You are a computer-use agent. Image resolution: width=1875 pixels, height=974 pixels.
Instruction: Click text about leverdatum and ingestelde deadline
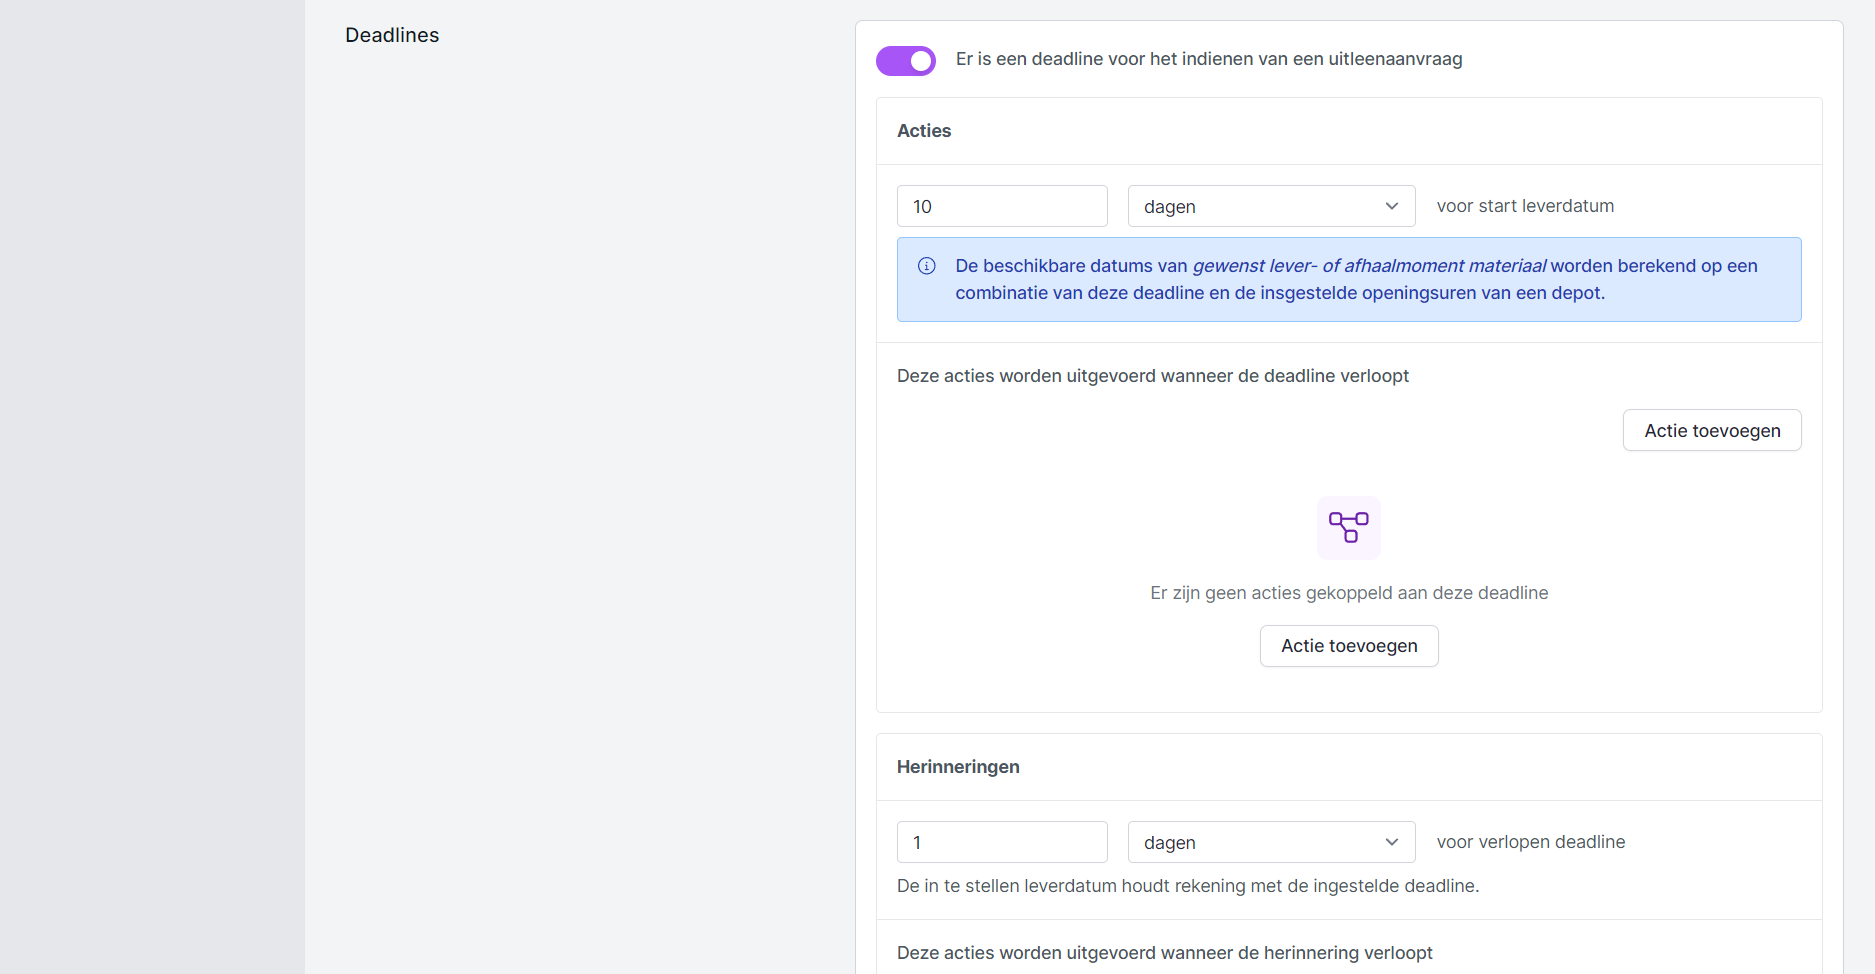click(x=1187, y=886)
